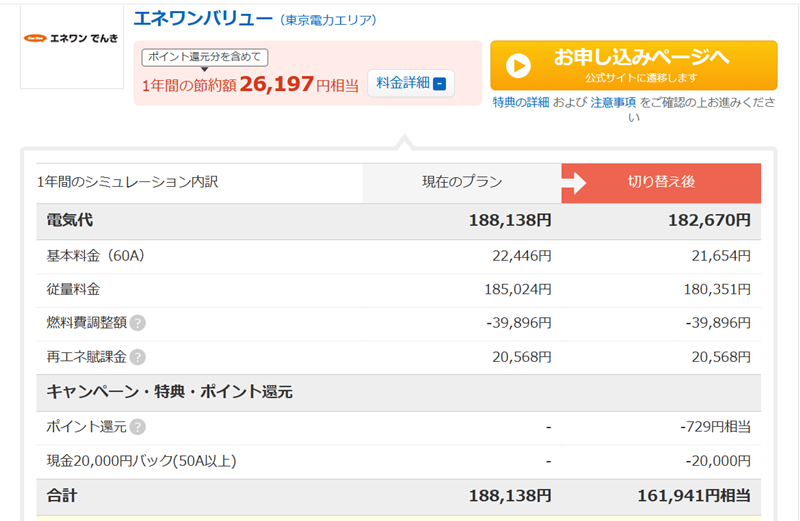Image resolution: width=800 pixels, height=521 pixels.
Task: Click the play arrow icon on apply button
Action: tap(518, 66)
